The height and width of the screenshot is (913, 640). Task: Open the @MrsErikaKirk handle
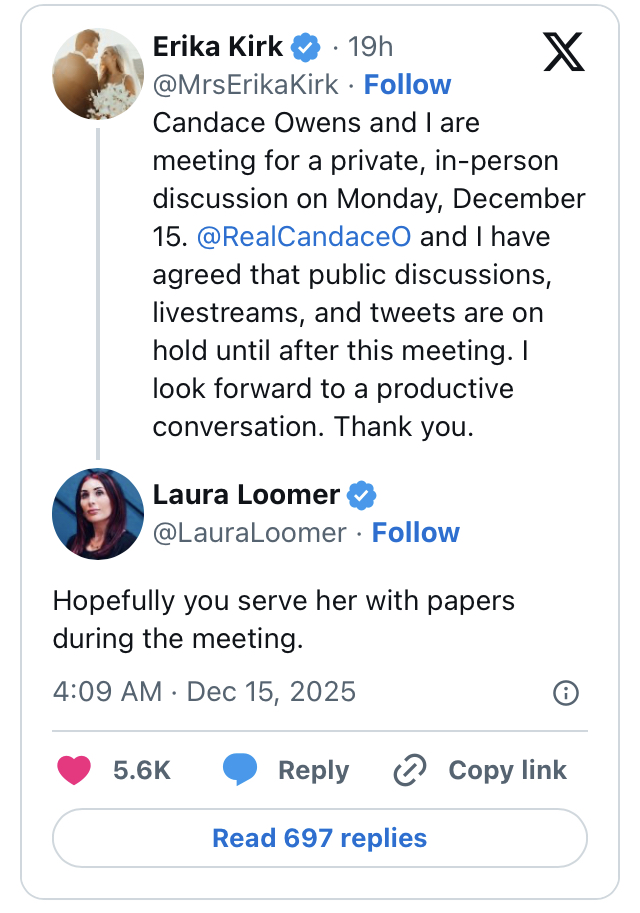click(x=246, y=85)
